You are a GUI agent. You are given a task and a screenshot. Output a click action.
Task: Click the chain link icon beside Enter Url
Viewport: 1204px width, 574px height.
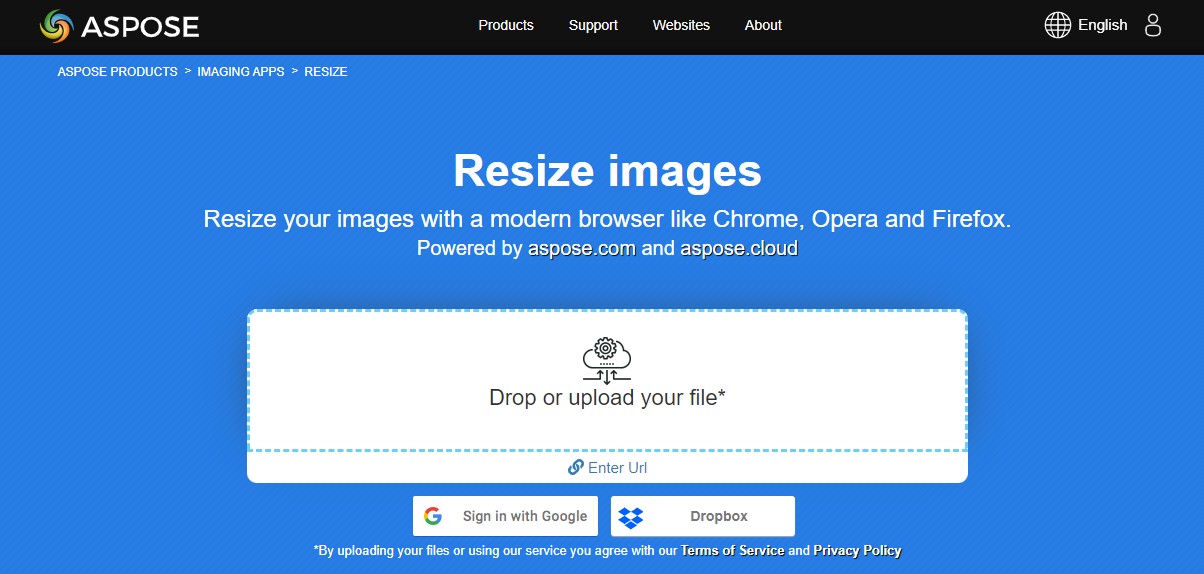(575, 467)
